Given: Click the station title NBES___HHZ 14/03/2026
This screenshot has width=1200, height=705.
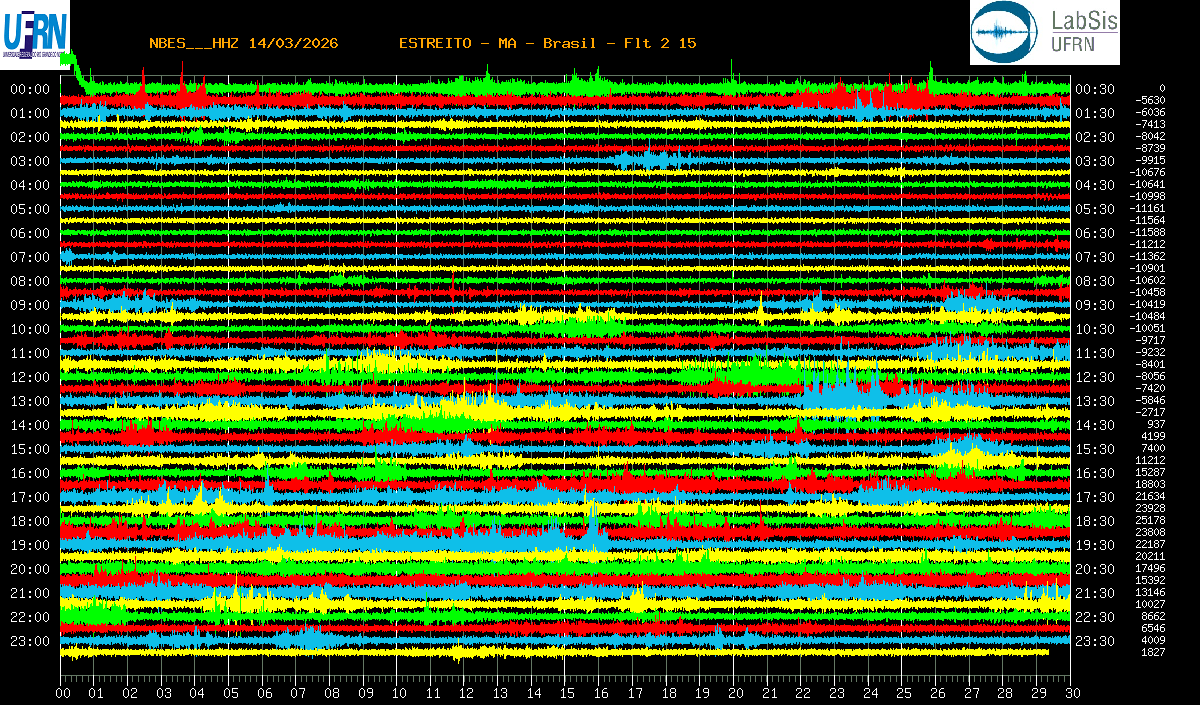Looking at the screenshot, I should click(243, 43).
